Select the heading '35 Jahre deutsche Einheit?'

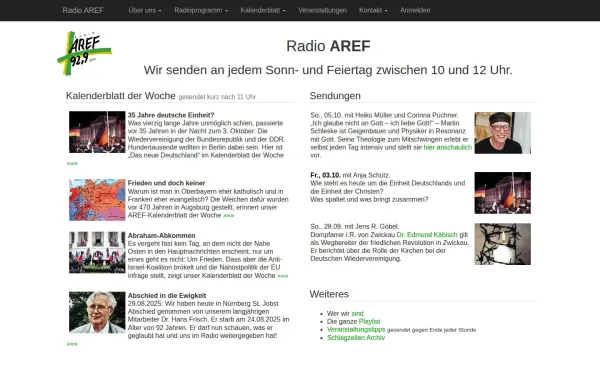coord(171,115)
